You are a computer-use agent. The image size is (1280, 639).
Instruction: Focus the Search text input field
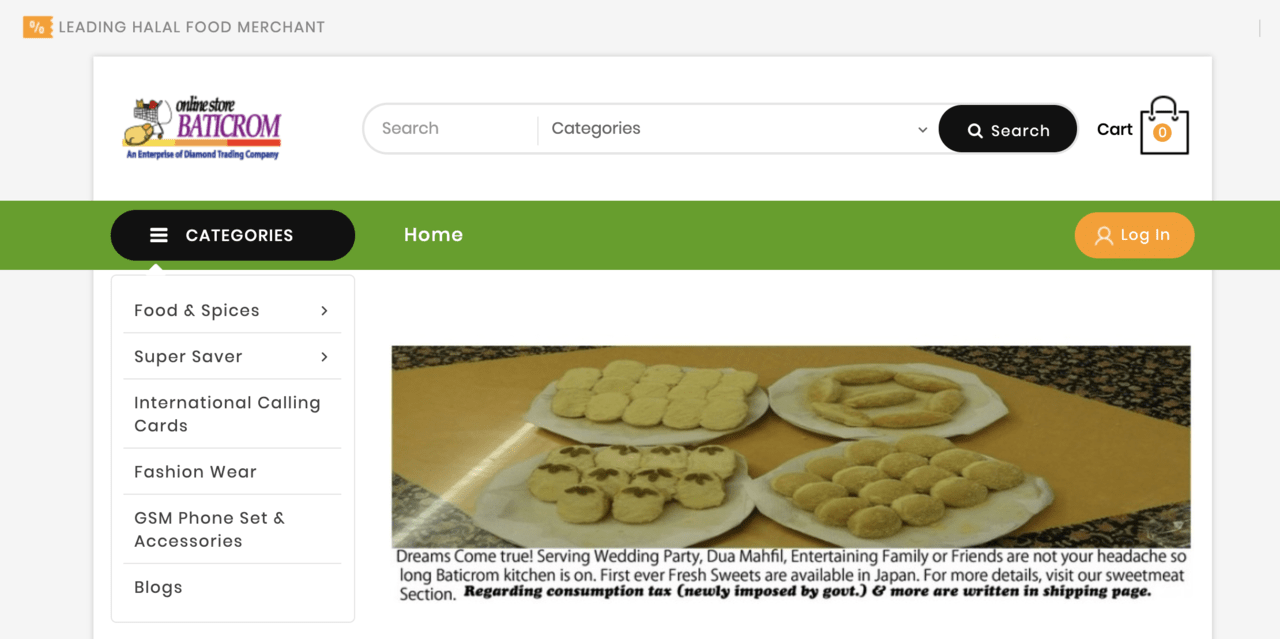pyautogui.click(x=451, y=129)
